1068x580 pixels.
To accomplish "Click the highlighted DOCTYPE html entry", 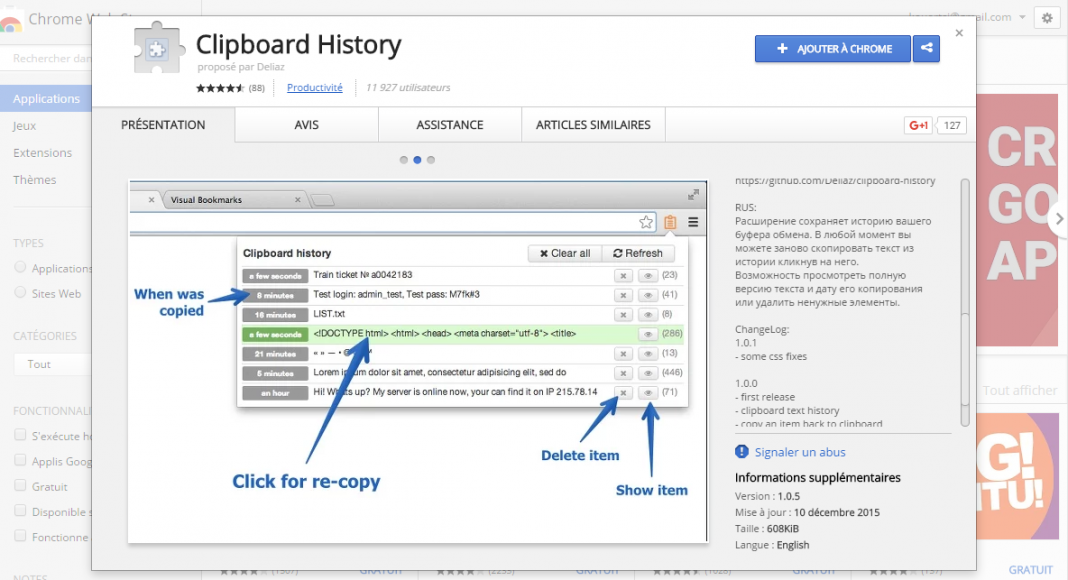I will coord(445,334).
